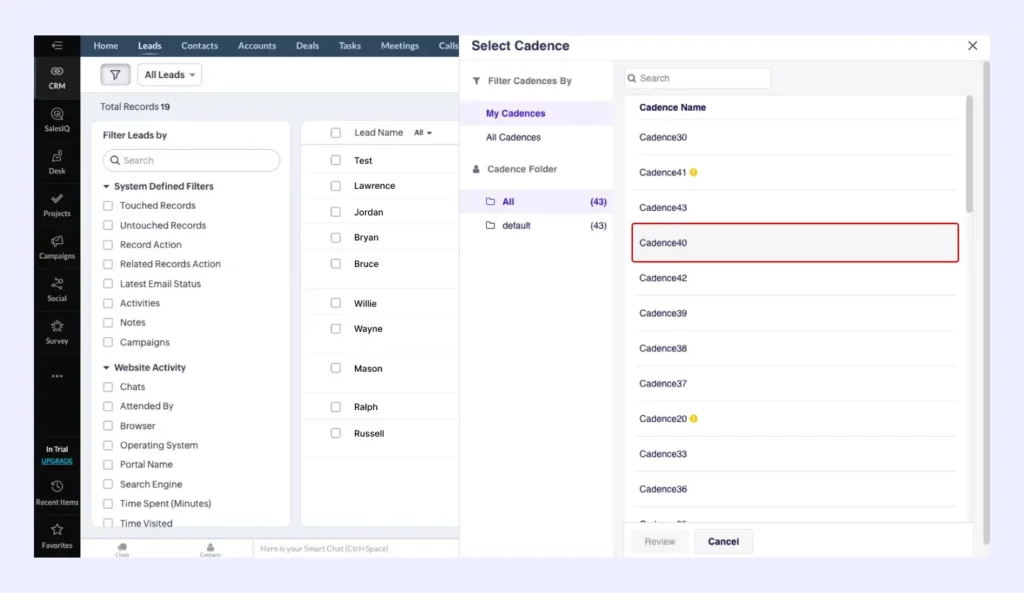This screenshot has height=593, width=1024.
Task: Go to the Home tab
Action: pos(106,46)
